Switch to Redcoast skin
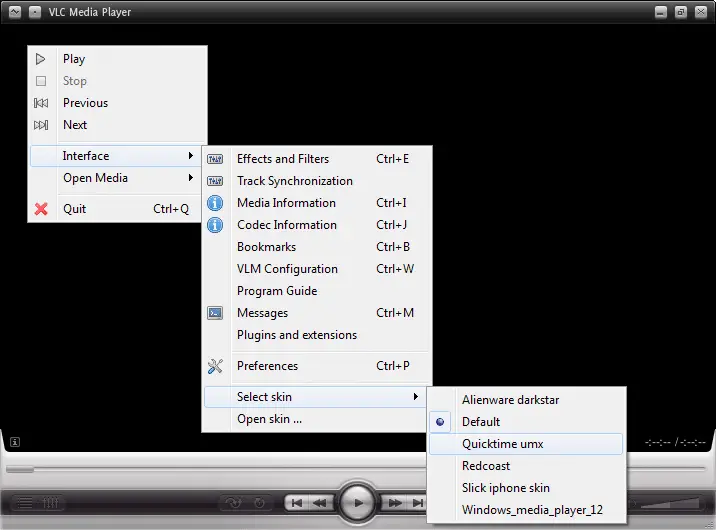The height and width of the screenshot is (530, 716). pos(526,466)
